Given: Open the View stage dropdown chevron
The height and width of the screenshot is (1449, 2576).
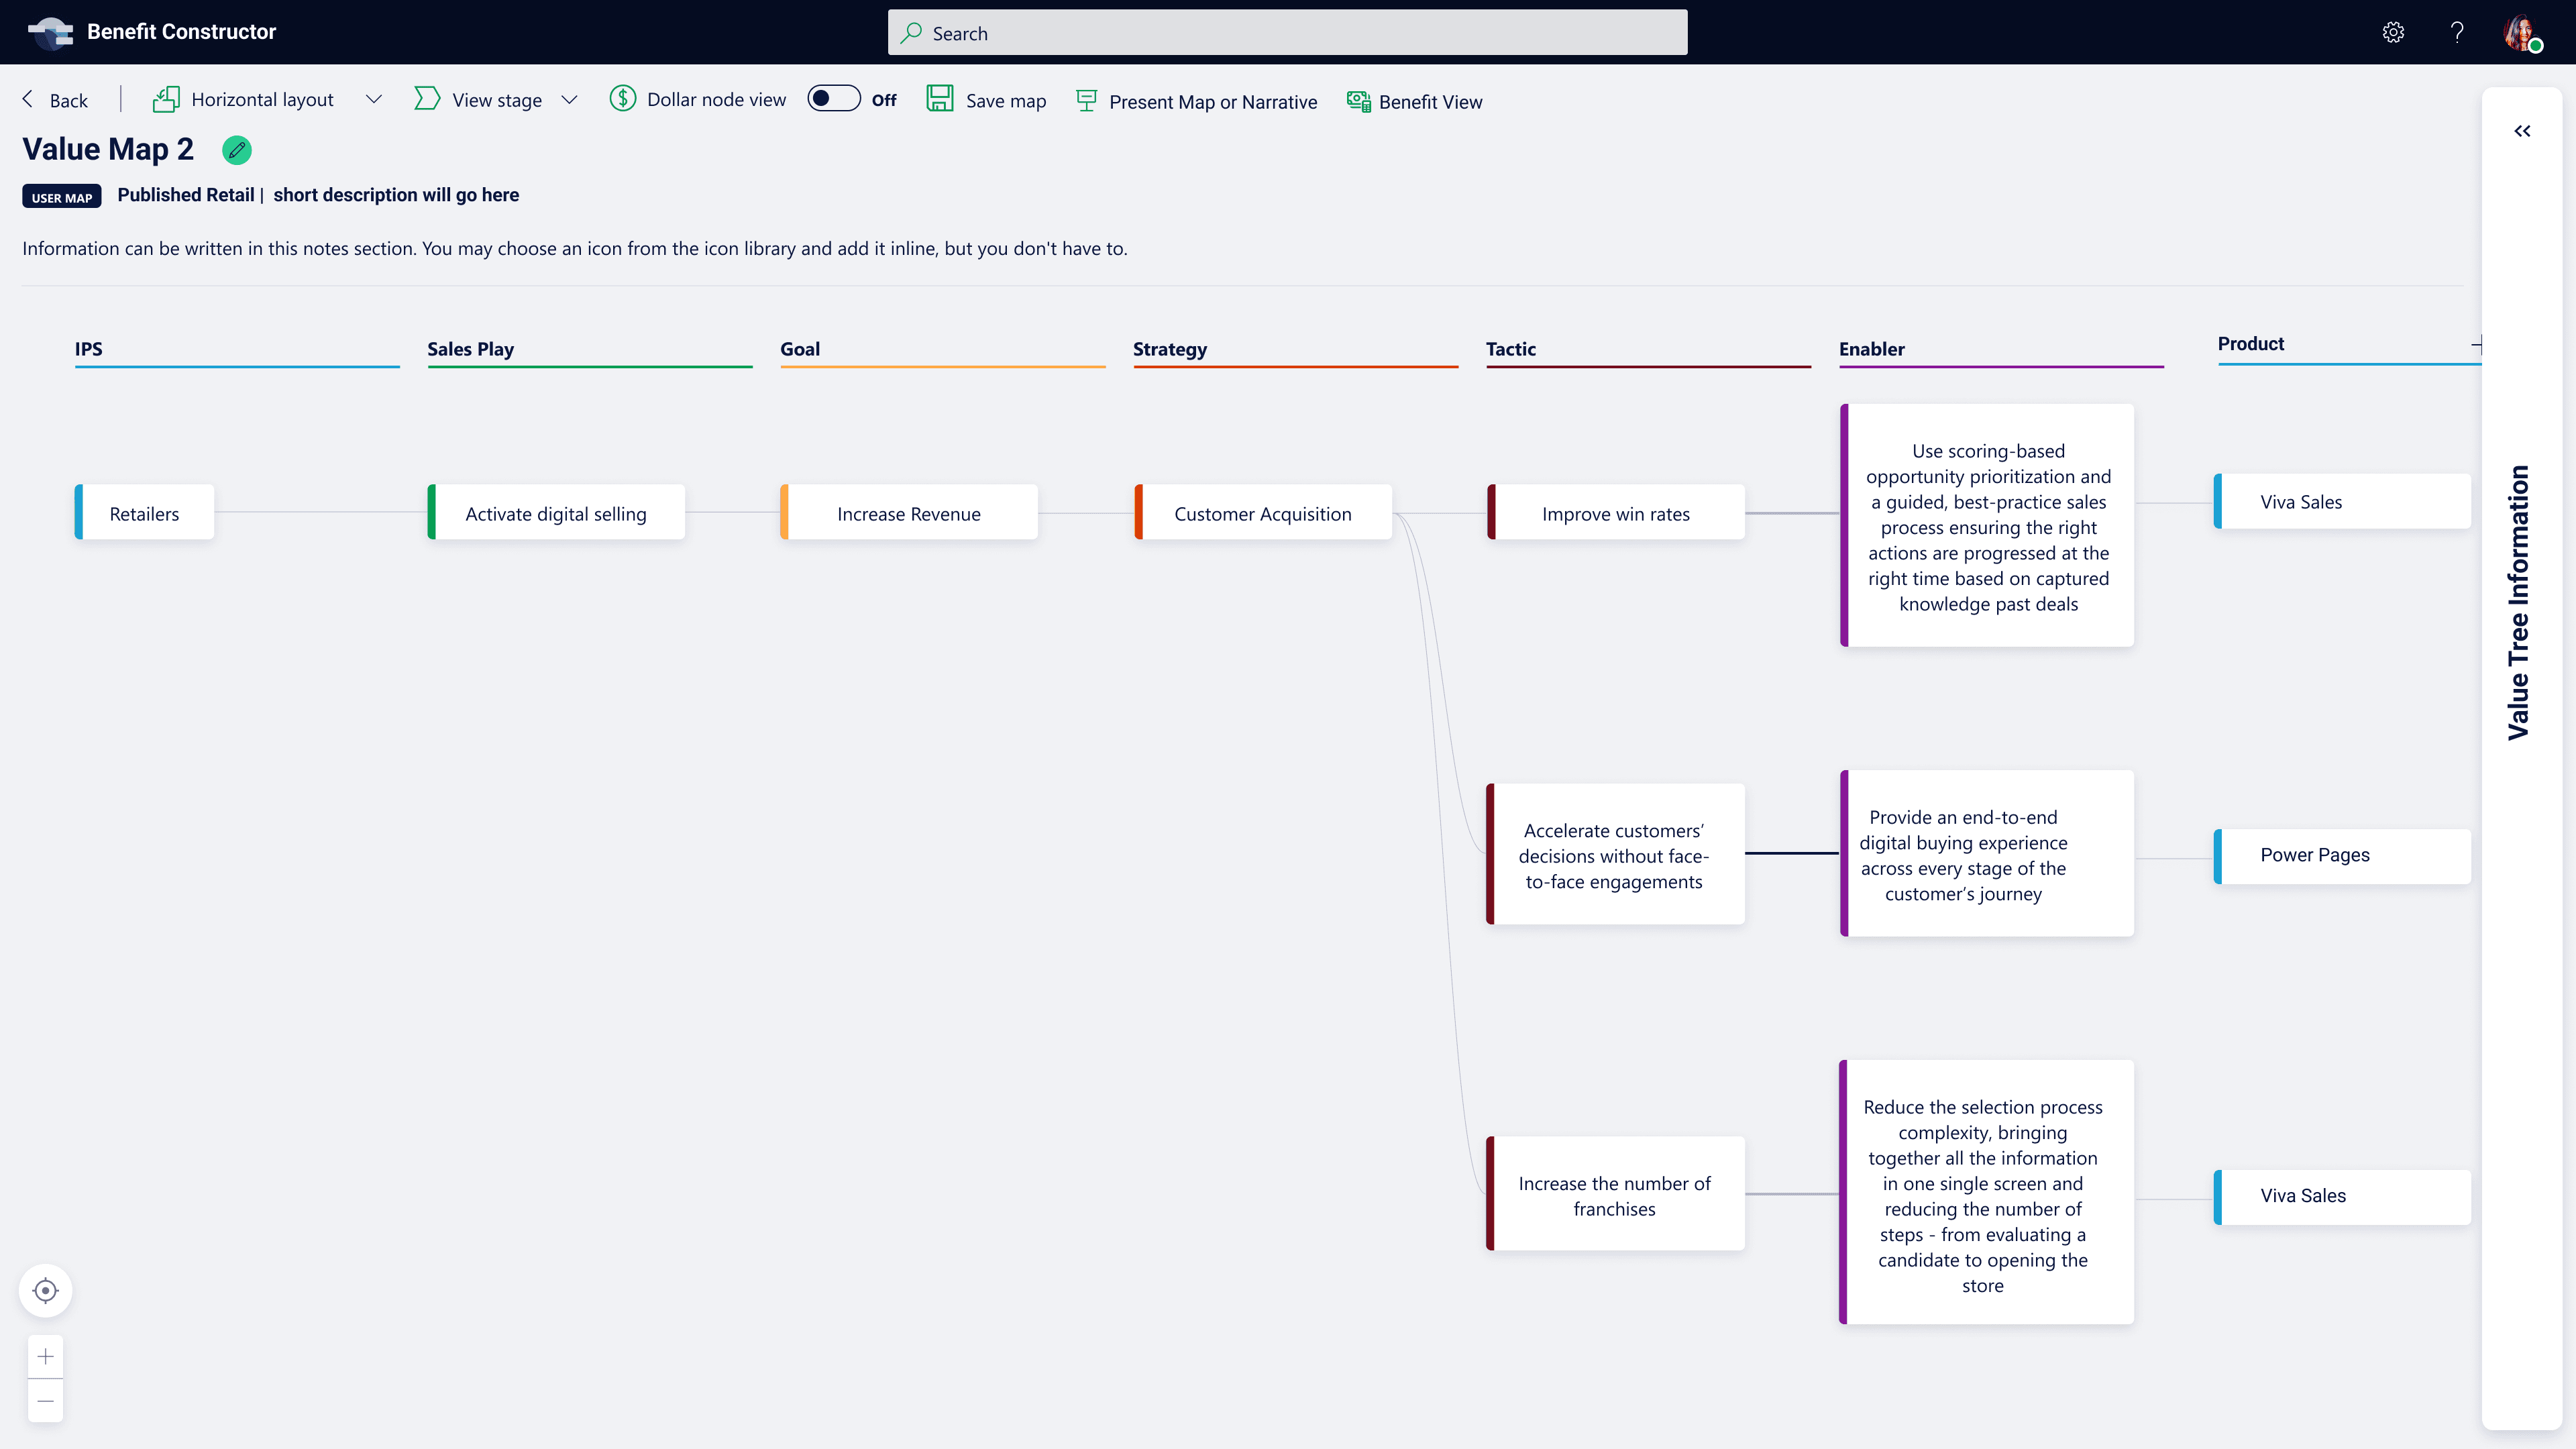Looking at the screenshot, I should pos(569,99).
